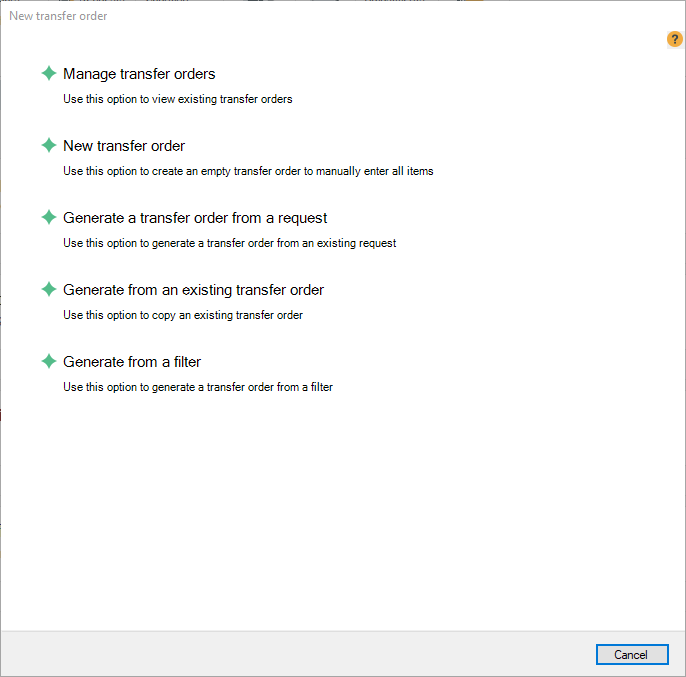Click the star icon next to Generate from an existing transfer order
The image size is (686, 677).
[x=48, y=289]
